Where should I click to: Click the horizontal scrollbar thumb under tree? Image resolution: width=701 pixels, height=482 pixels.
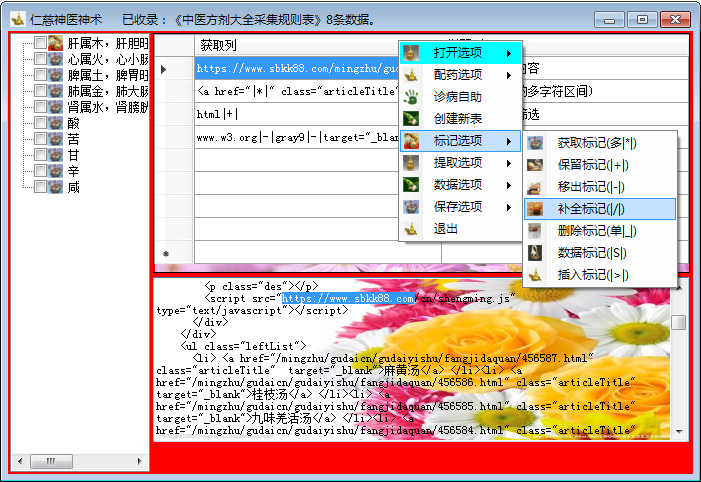(x=51, y=461)
